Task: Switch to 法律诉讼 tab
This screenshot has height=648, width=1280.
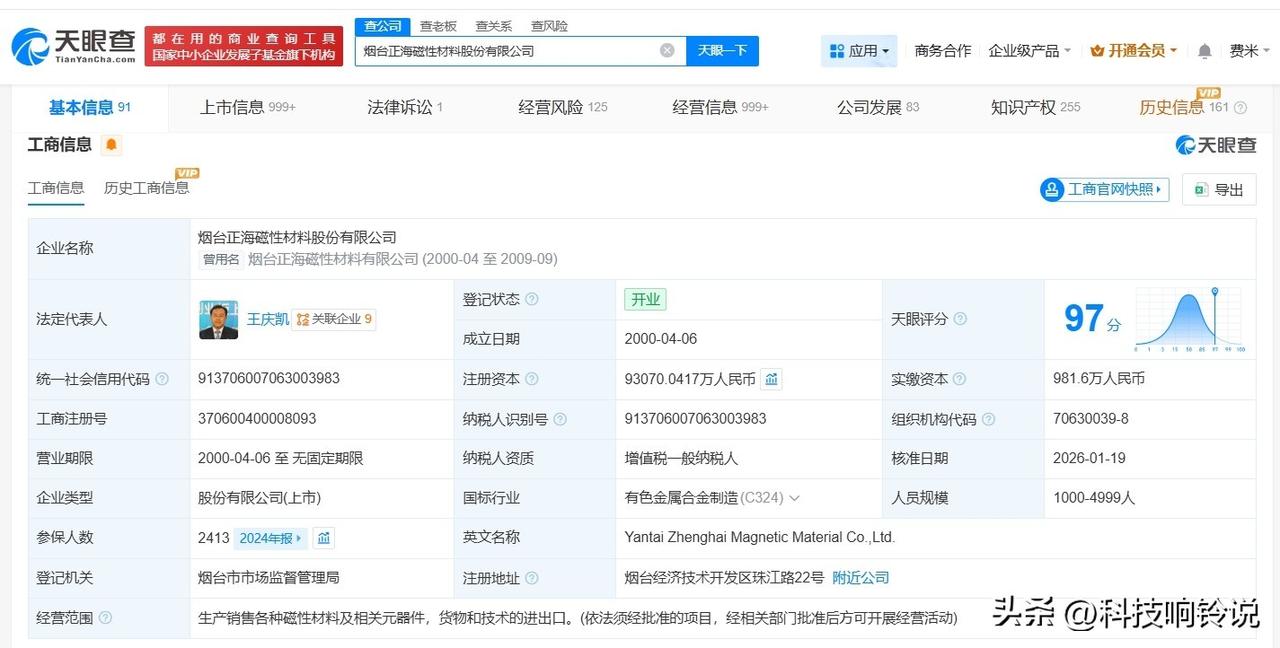Action: [405, 107]
